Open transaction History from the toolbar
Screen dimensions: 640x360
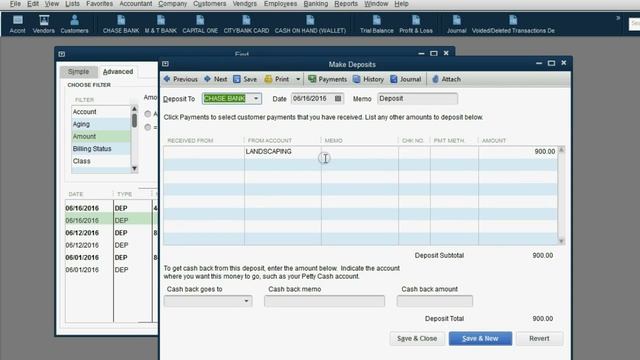point(369,79)
